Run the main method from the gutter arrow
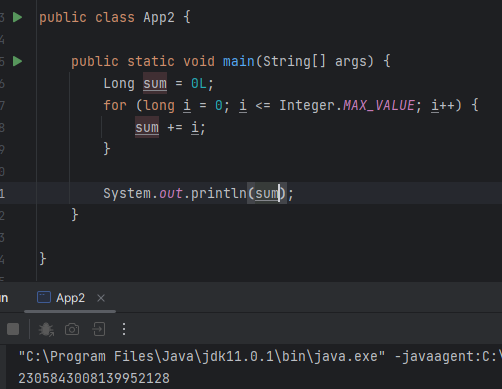The width and height of the screenshot is (502, 389). click(x=17, y=61)
